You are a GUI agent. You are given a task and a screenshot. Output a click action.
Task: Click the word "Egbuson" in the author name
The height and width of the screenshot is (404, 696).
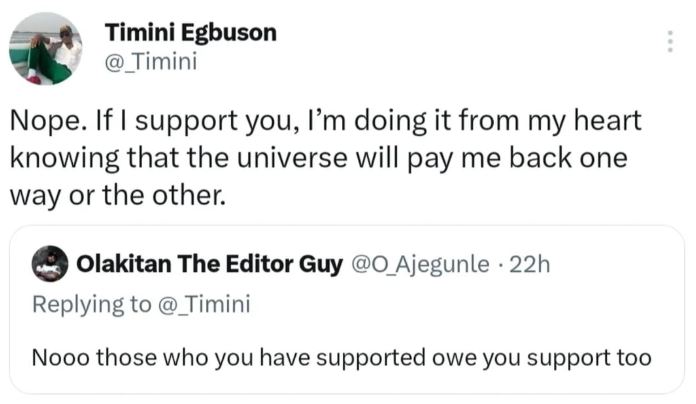pos(231,32)
